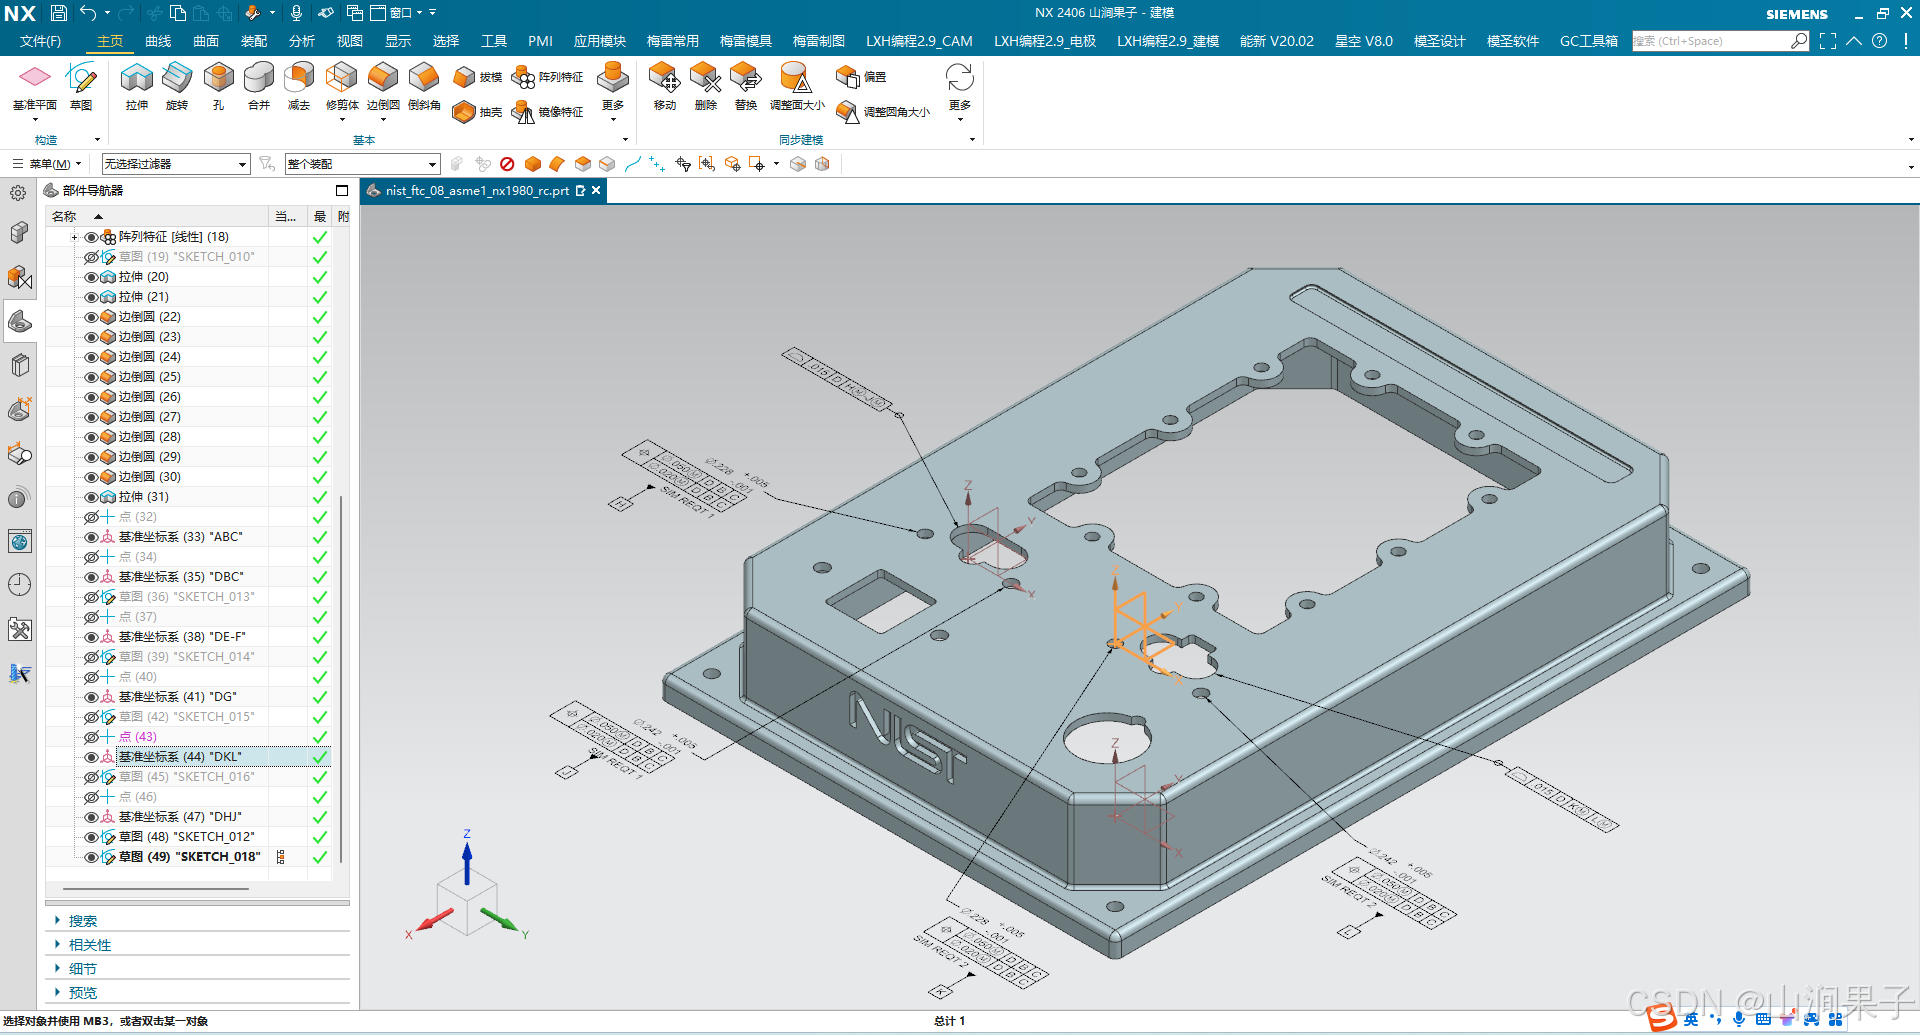Image resolution: width=1920 pixels, height=1035 pixels.
Task: Show hidden 点 (43)
Action: (91, 737)
